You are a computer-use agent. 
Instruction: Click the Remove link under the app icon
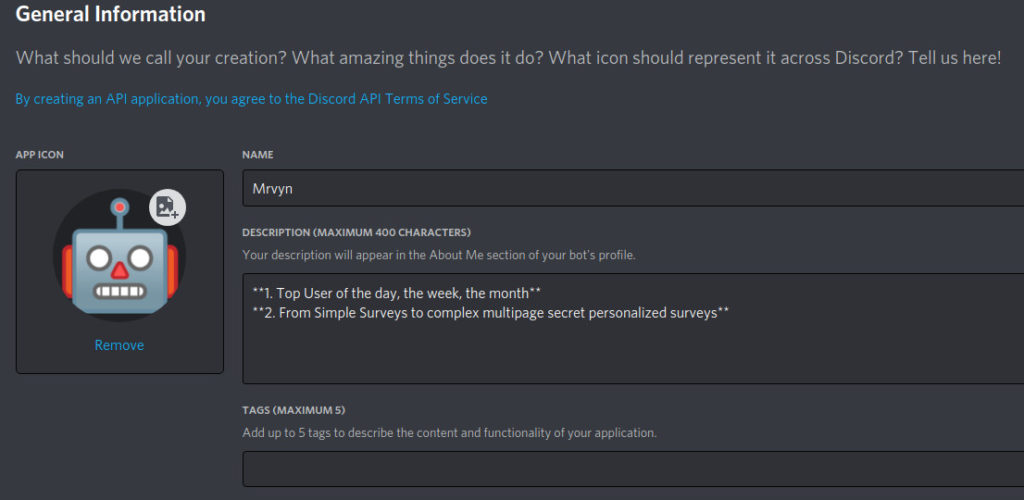coord(119,345)
